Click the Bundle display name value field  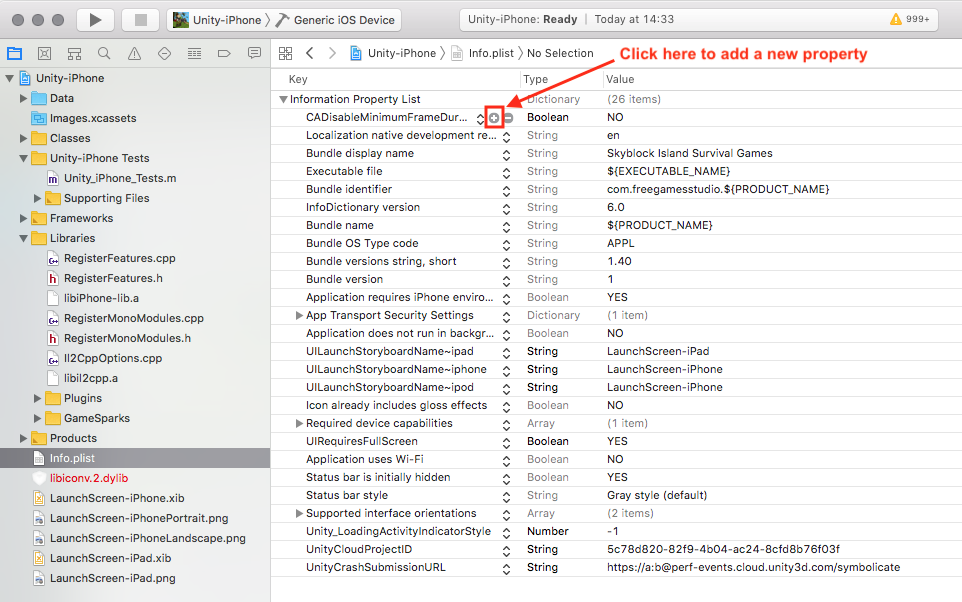click(690, 153)
